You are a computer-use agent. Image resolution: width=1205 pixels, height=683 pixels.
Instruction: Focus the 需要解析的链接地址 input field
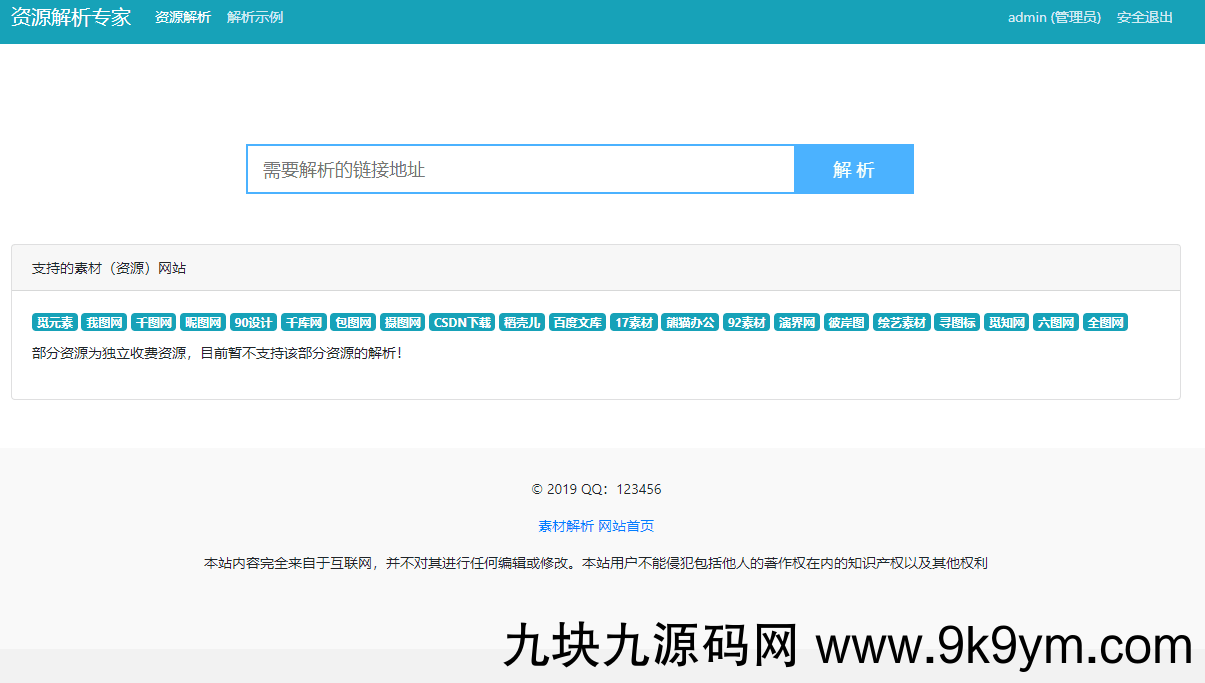pyautogui.click(x=520, y=169)
